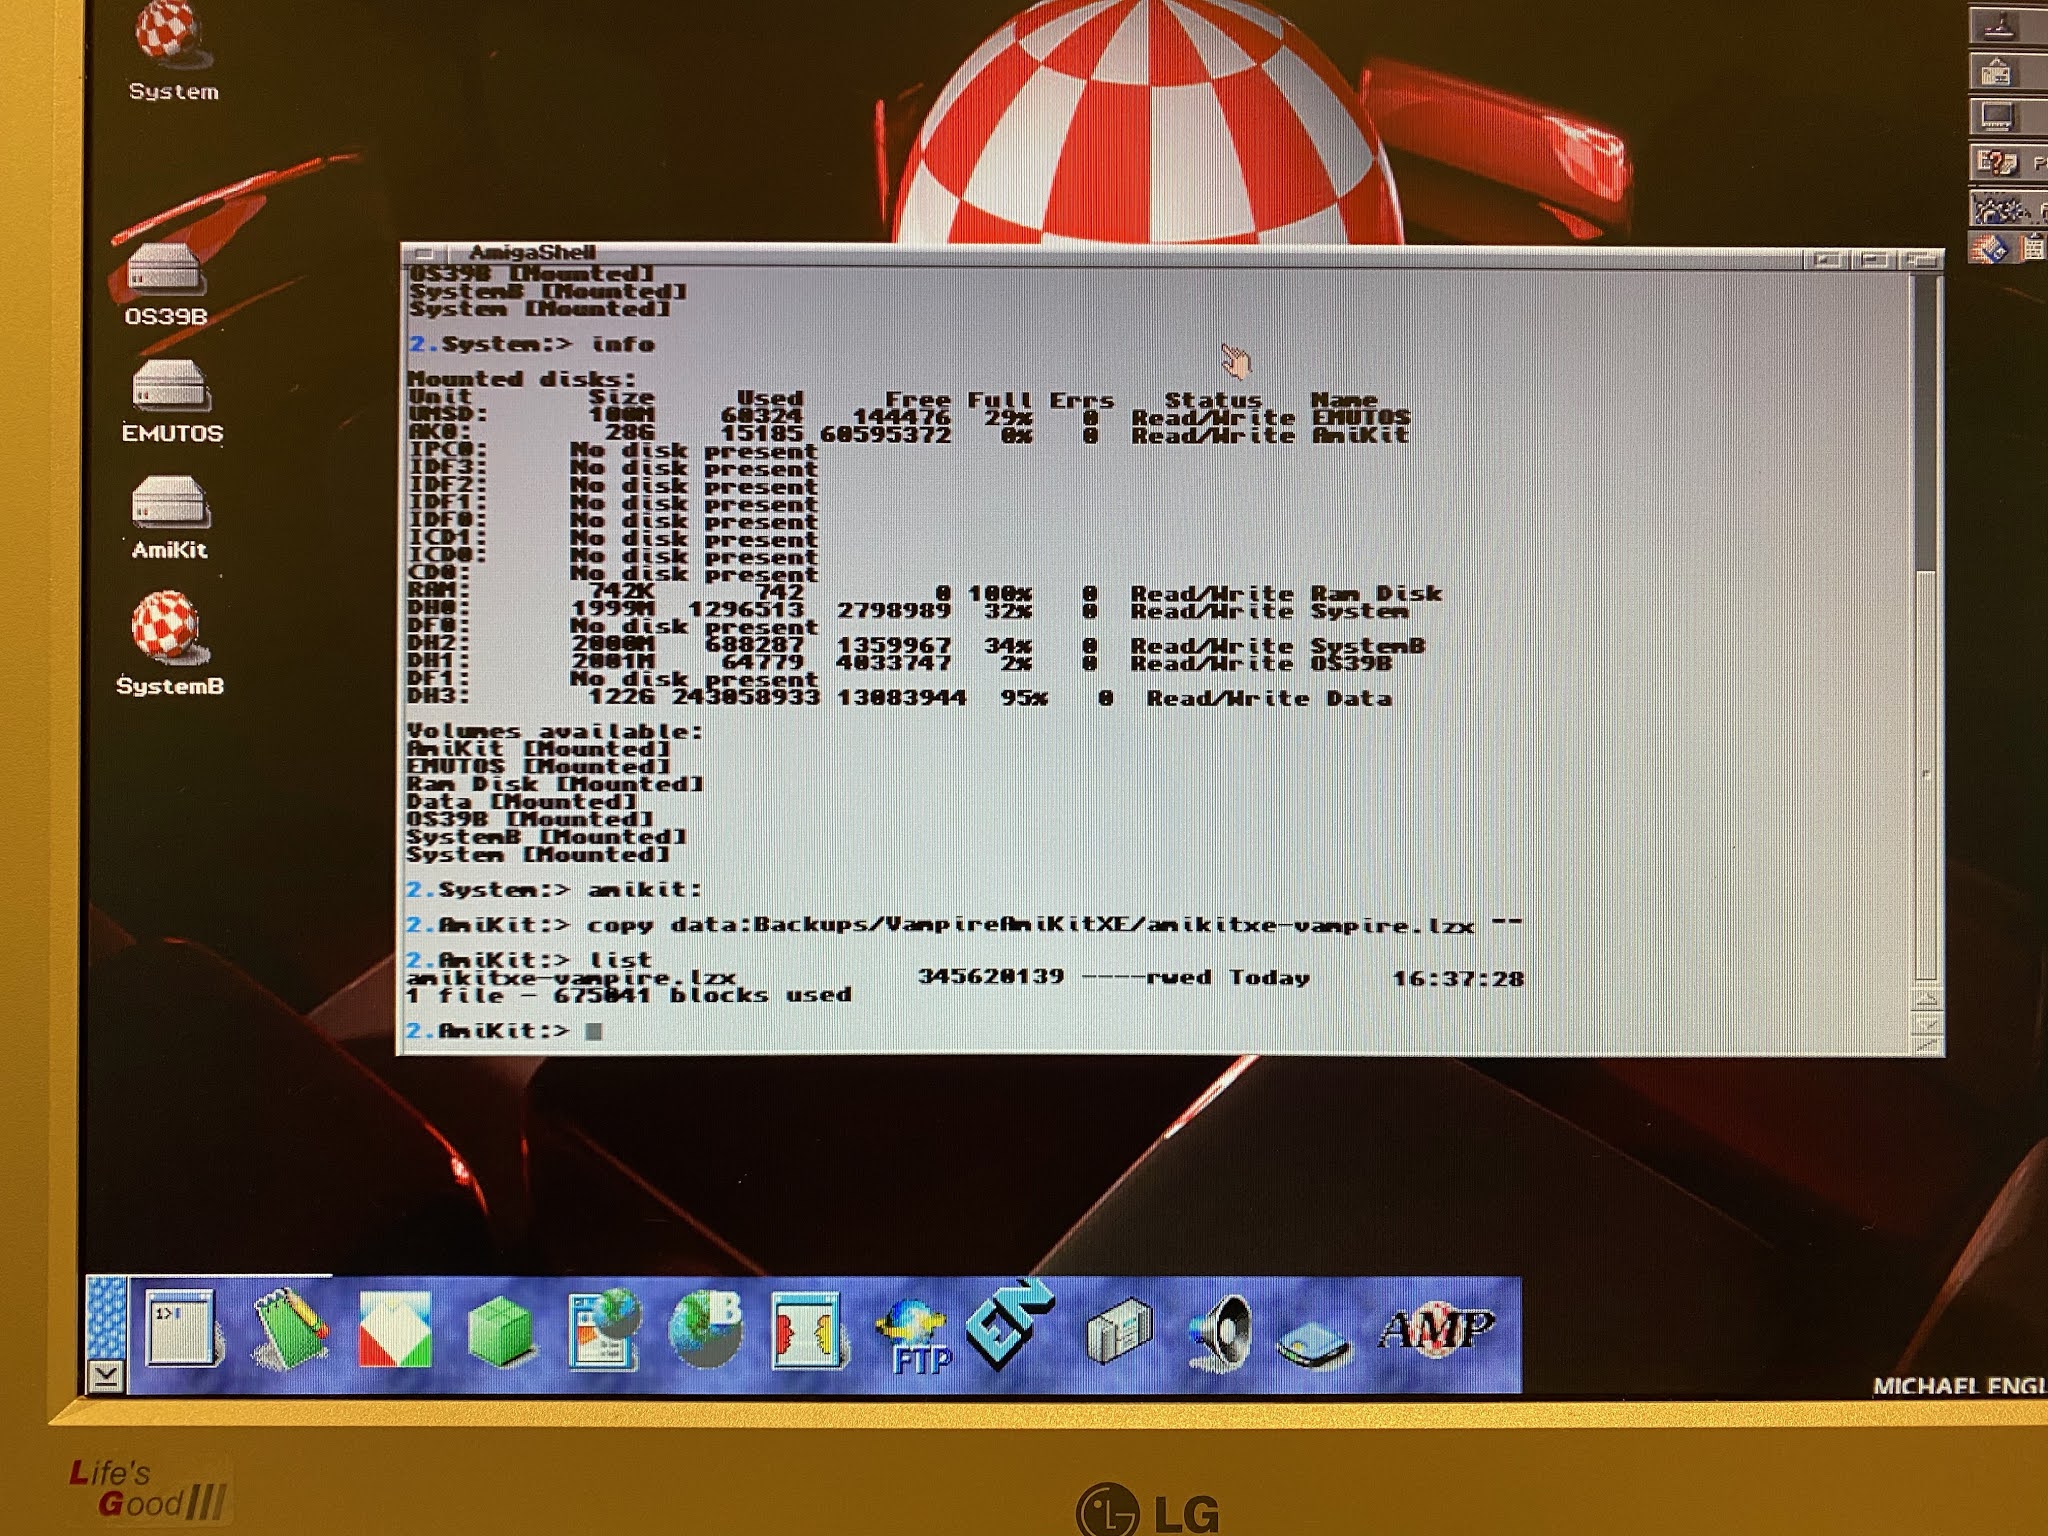Viewport: 2048px width, 1536px height.
Task: Click the speaker sound icon in dock
Action: click(1222, 1332)
